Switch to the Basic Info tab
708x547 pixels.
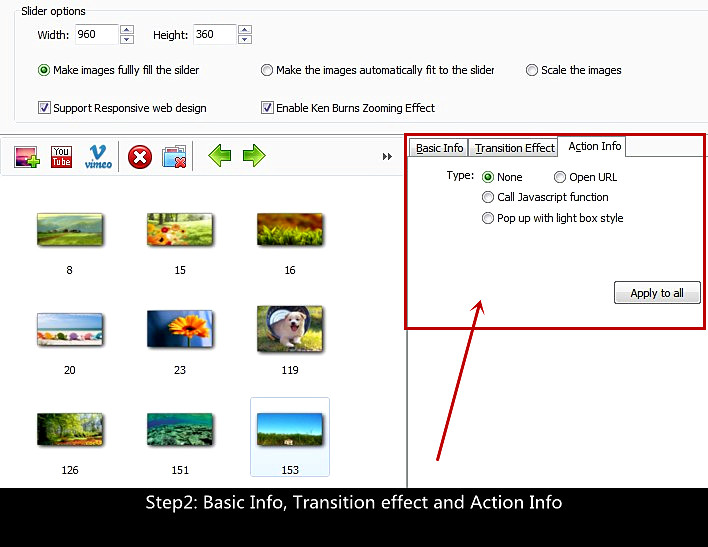click(439, 148)
